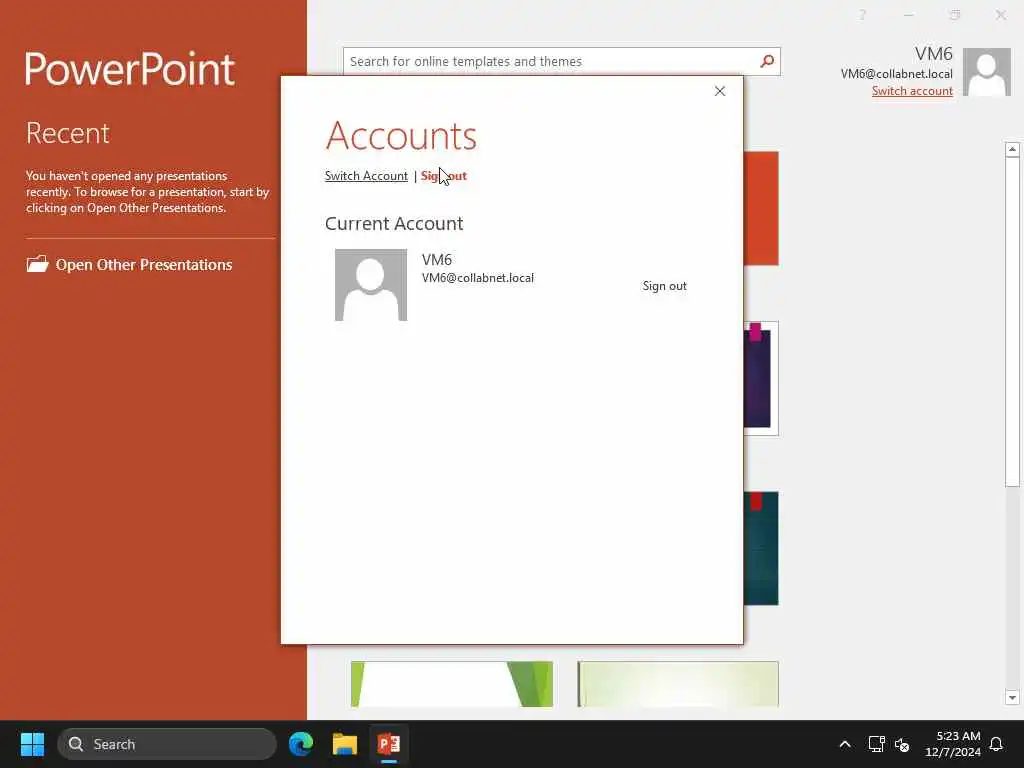Click scrollbar down arrow in templates list
Image resolution: width=1024 pixels, height=768 pixels.
(1012, 697)
